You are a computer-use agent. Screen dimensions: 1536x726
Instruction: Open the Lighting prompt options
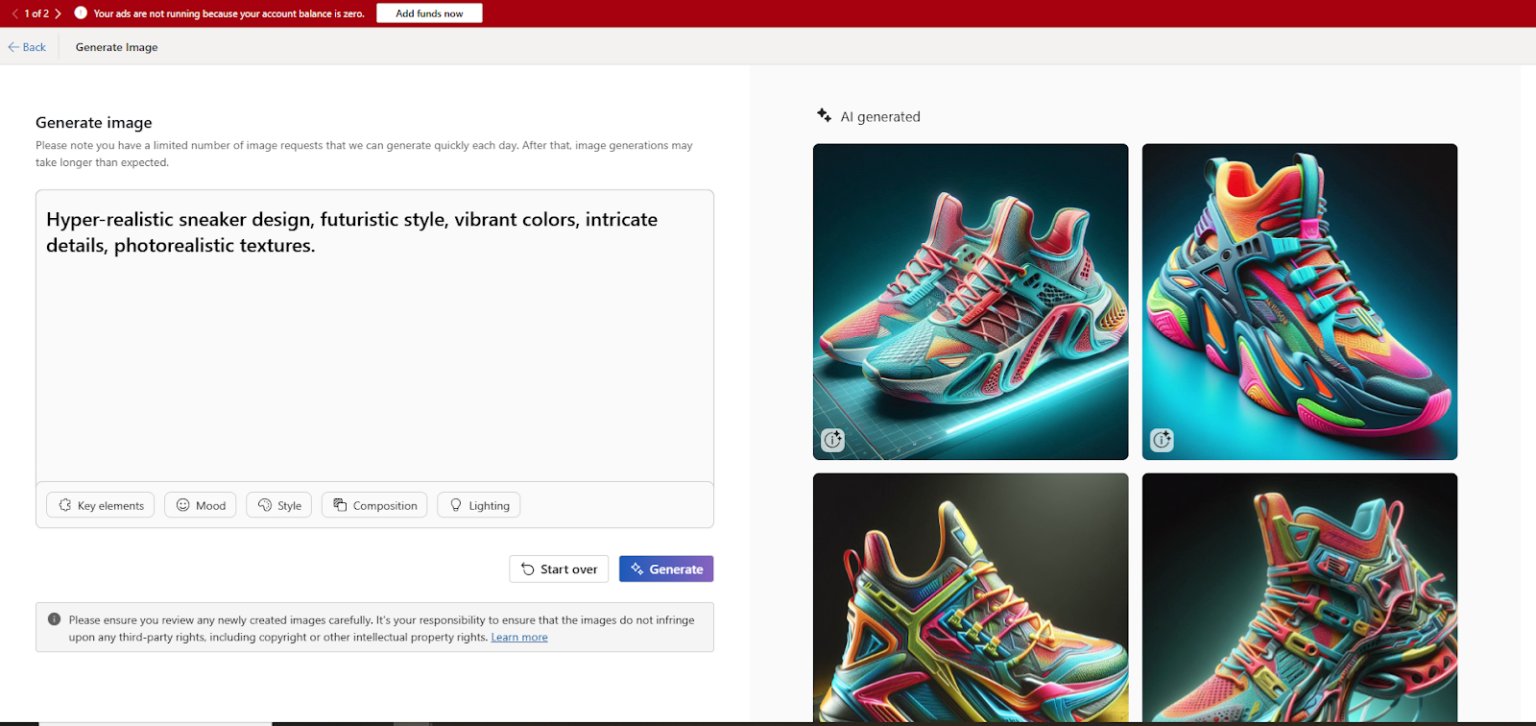click(x=478, y=505)
